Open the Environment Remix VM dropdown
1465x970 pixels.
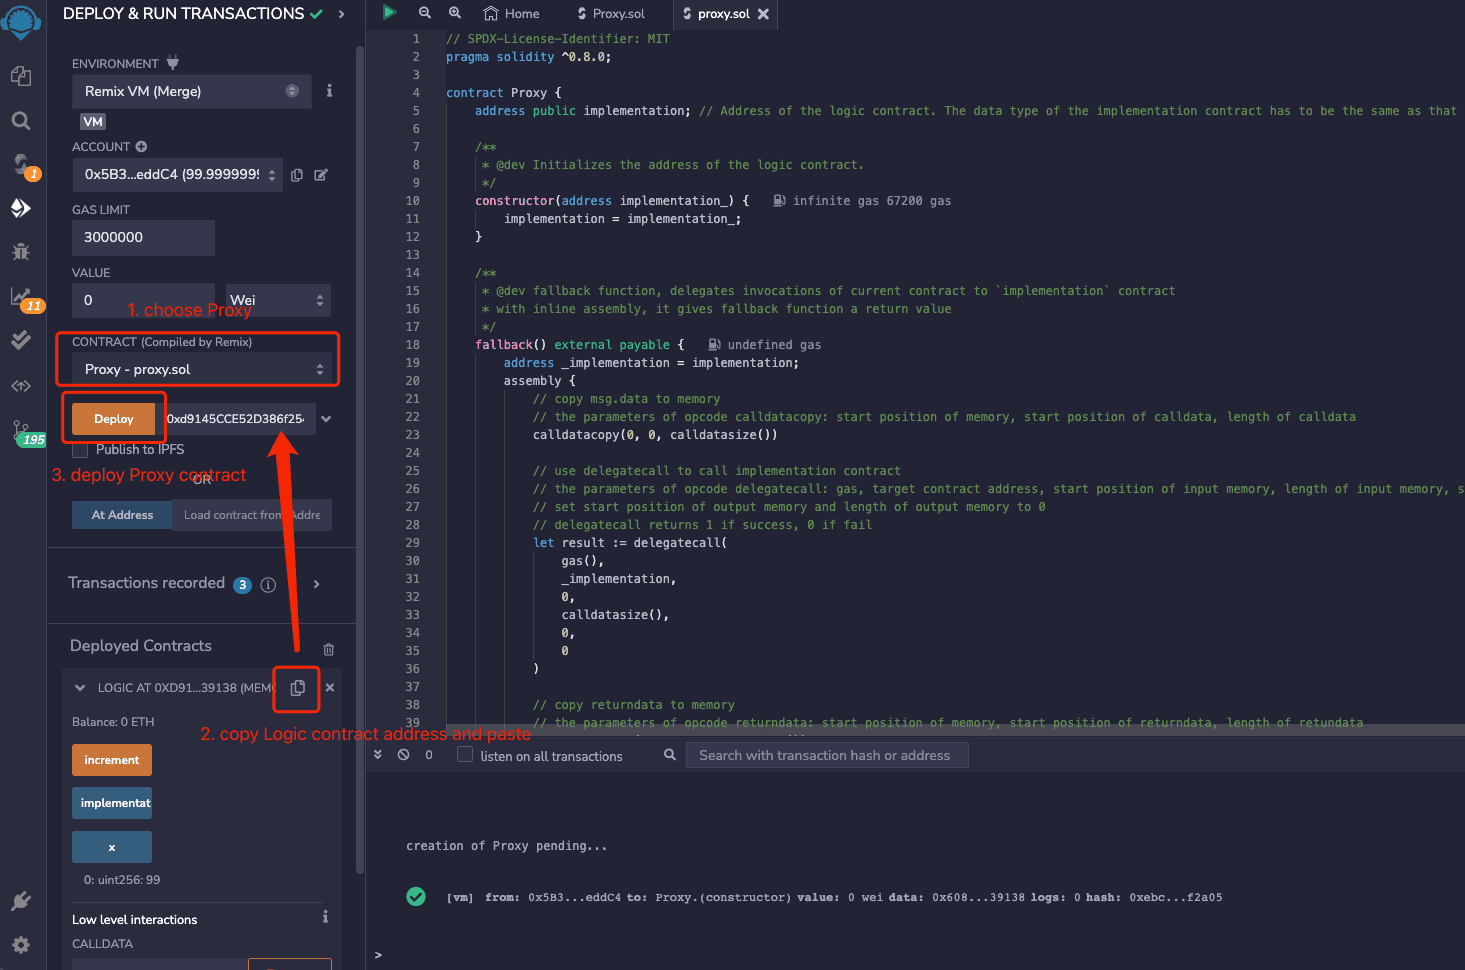191,91
